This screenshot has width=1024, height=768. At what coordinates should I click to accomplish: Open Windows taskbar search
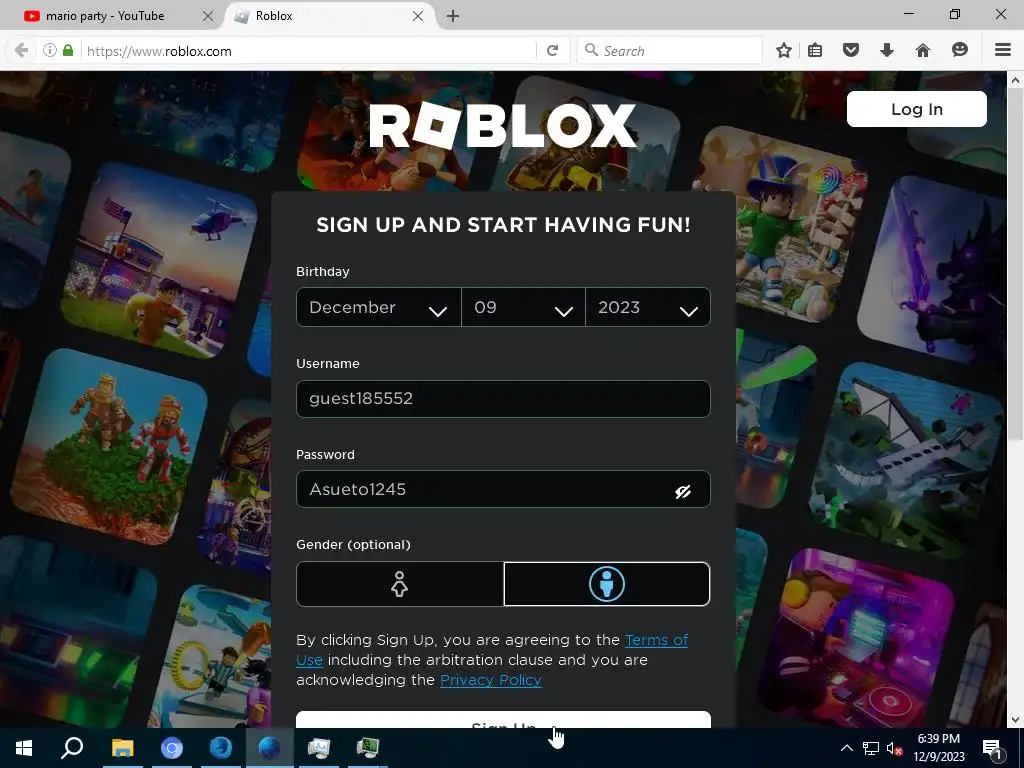[72, 748]
